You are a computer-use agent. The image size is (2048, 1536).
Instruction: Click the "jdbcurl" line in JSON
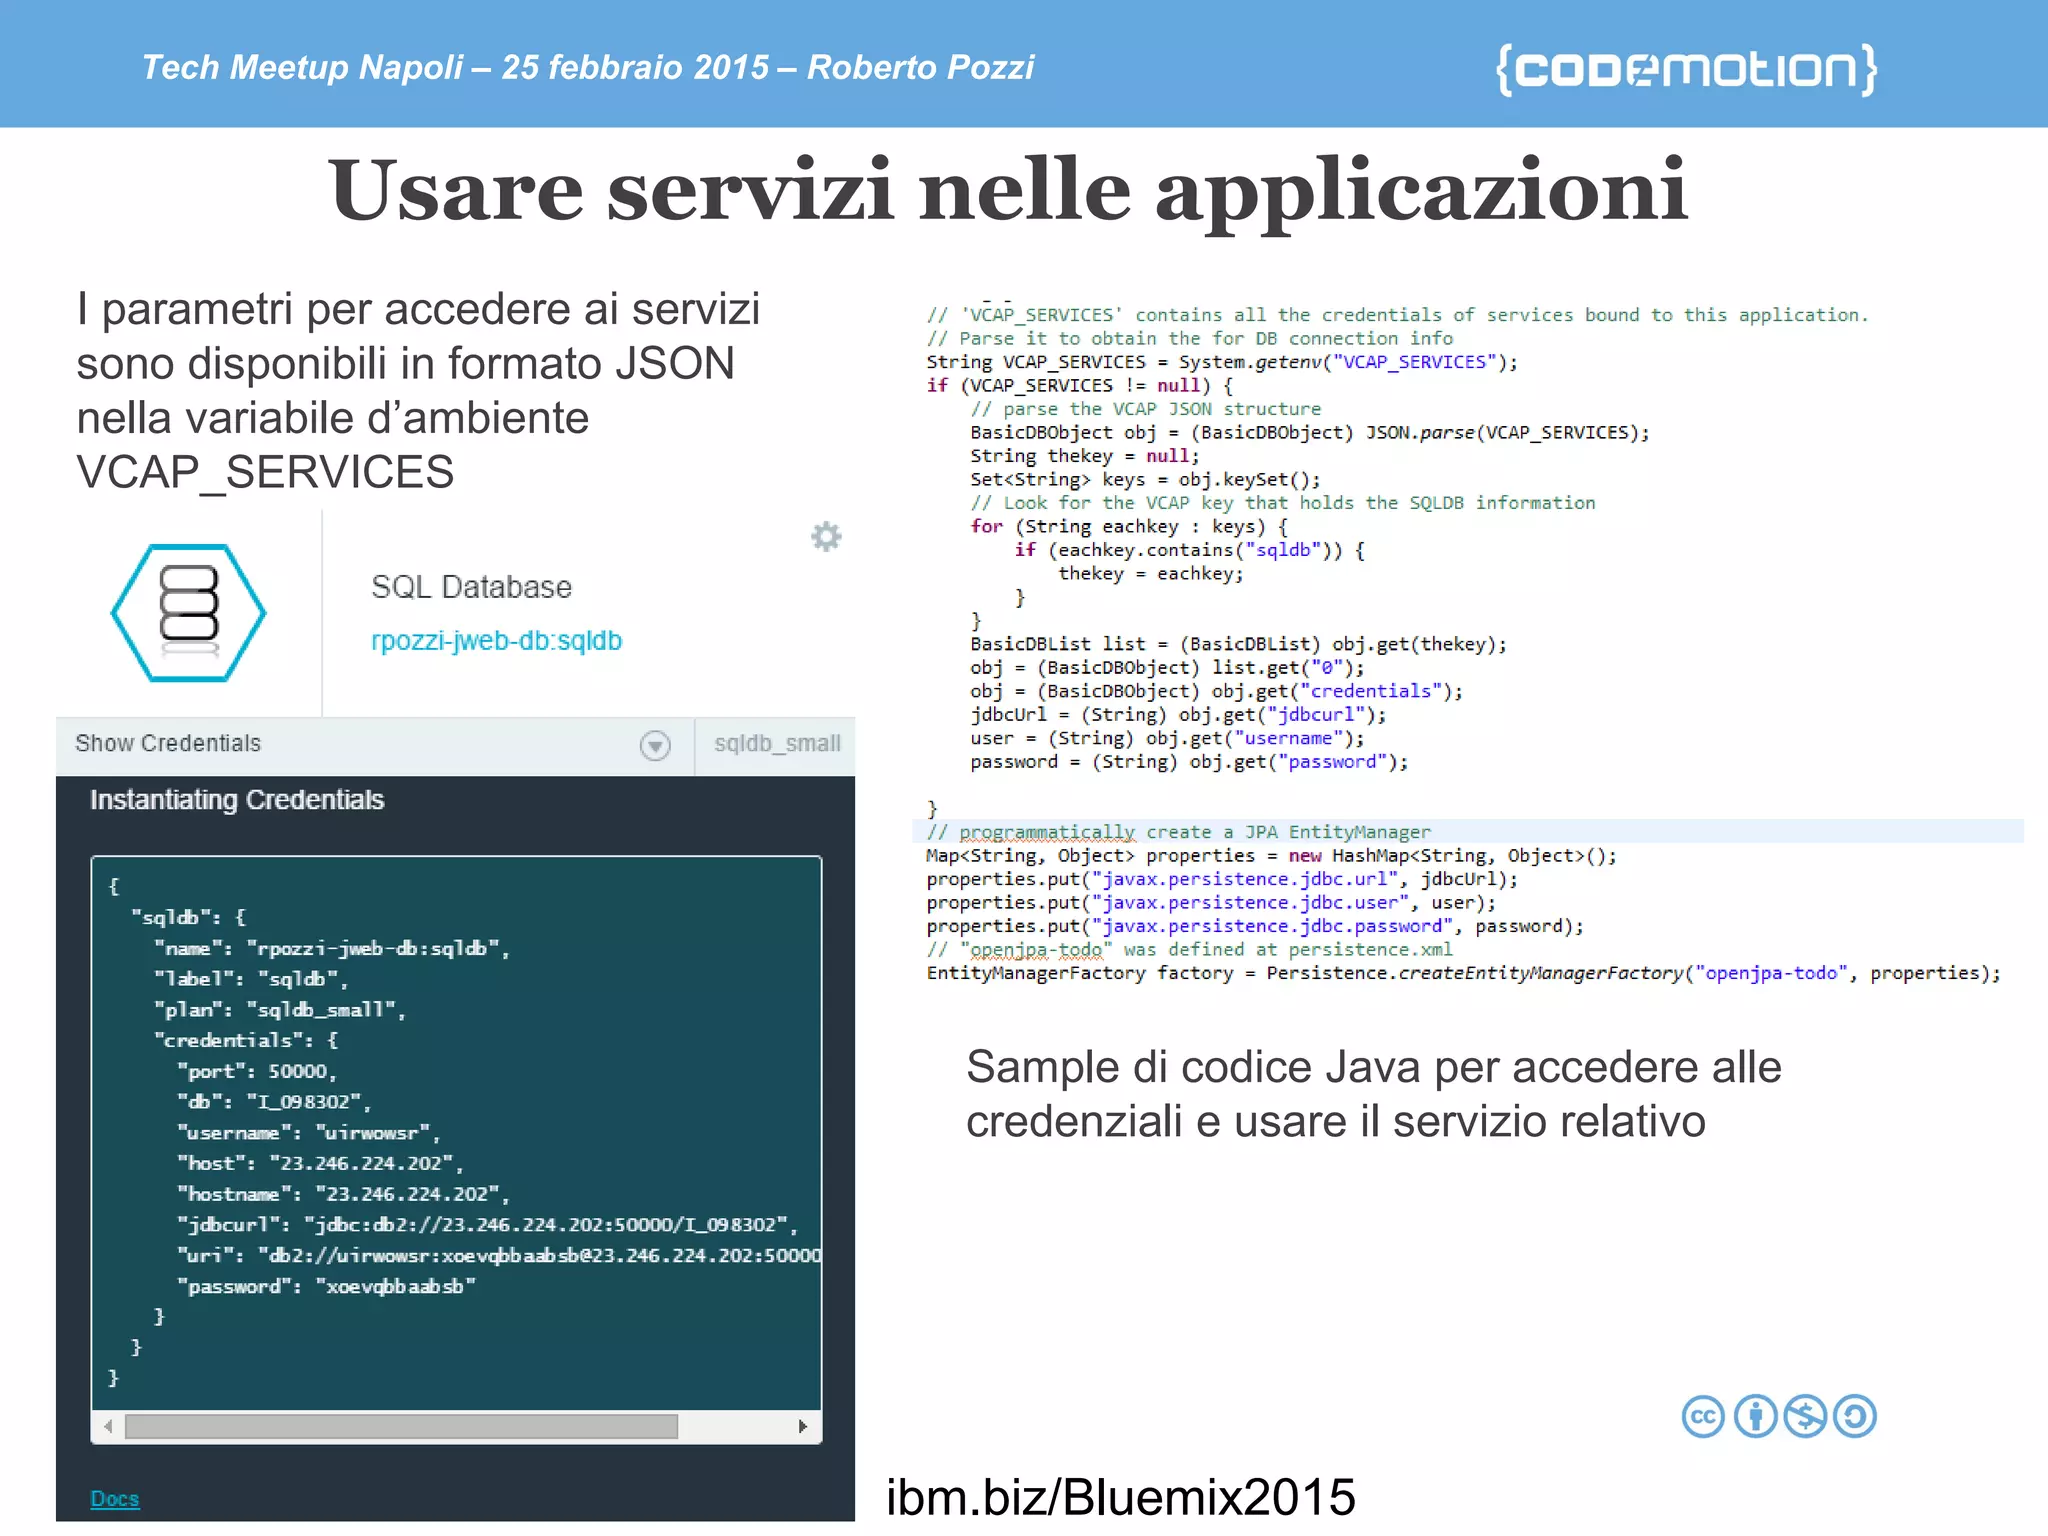(x=487, y=1225)
